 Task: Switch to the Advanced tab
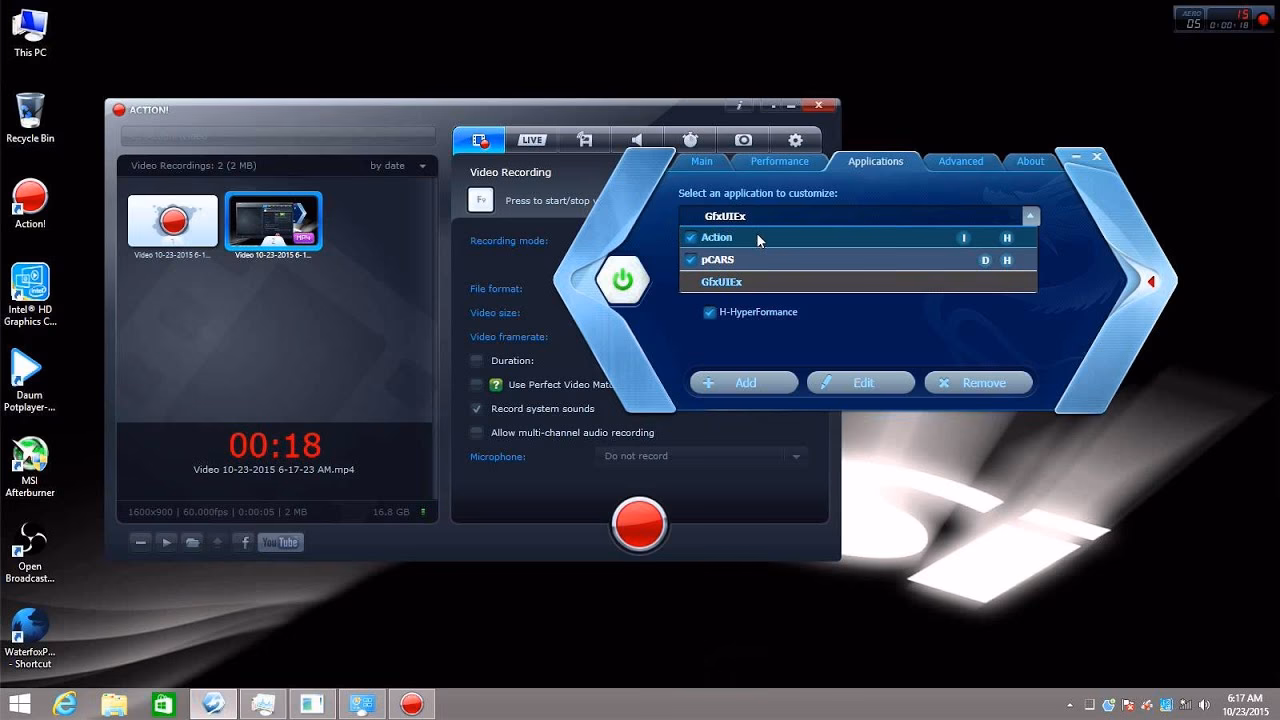tap(960, 161)
